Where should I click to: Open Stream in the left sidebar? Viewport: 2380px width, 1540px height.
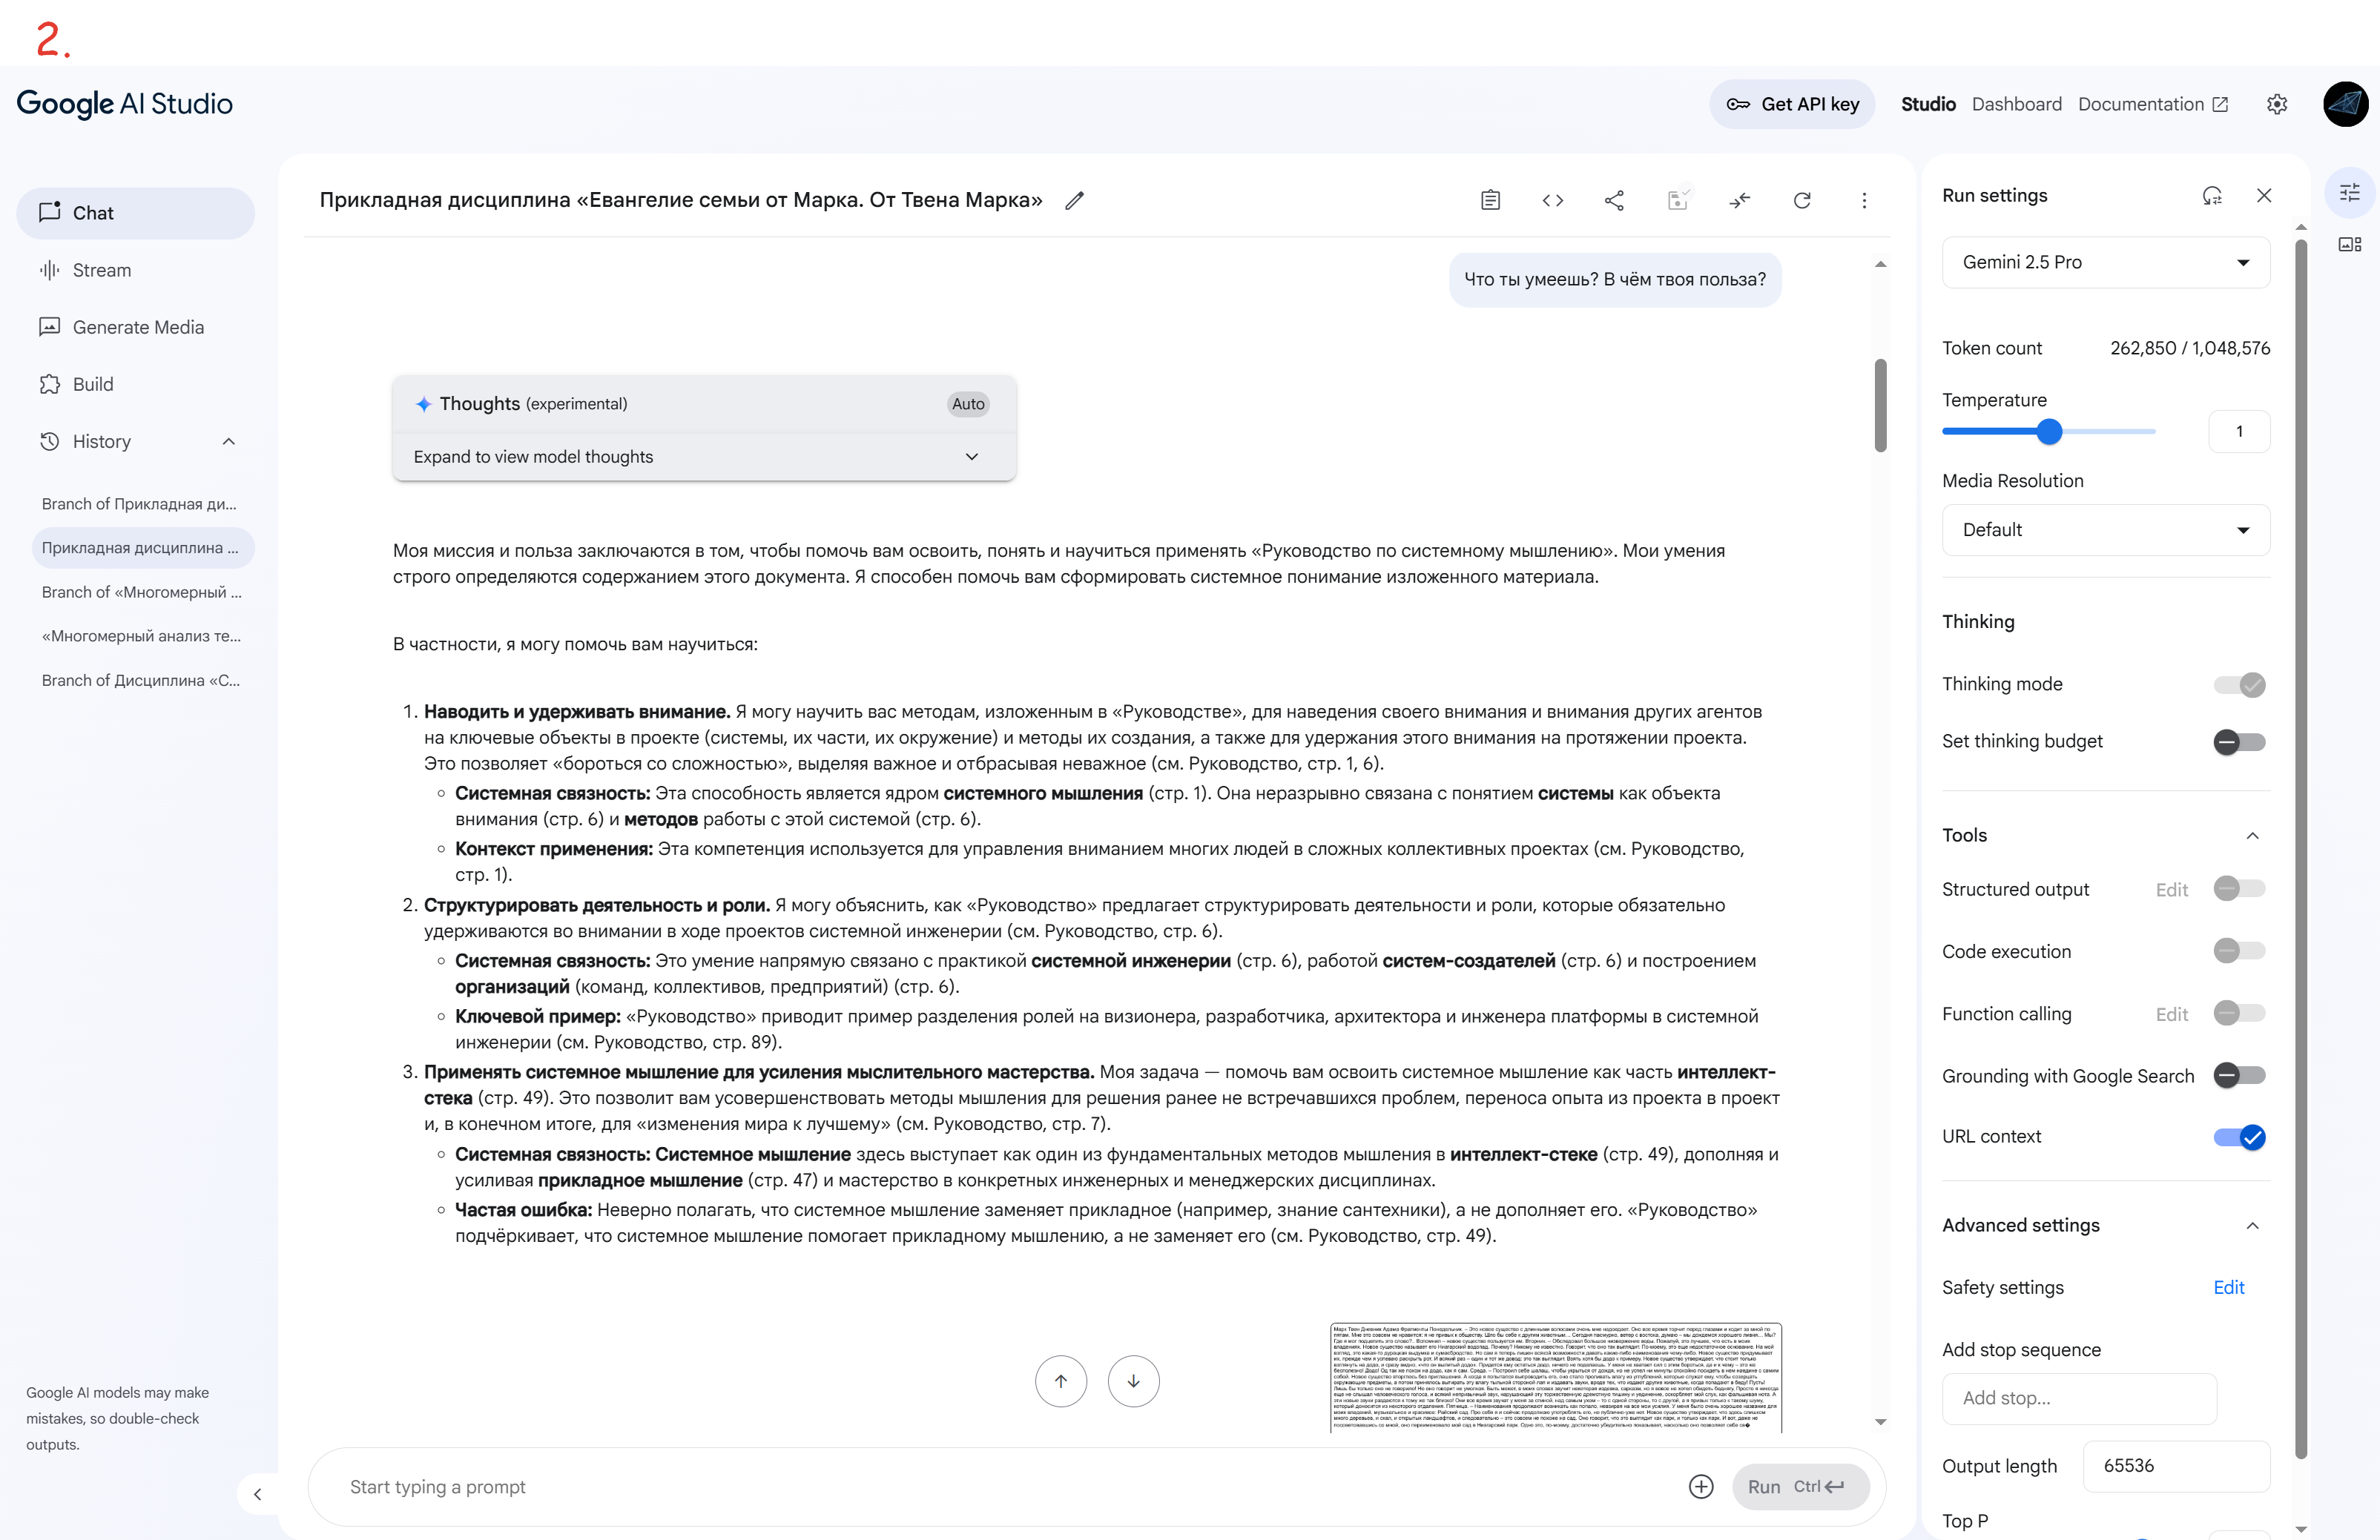tap(101, 270)
